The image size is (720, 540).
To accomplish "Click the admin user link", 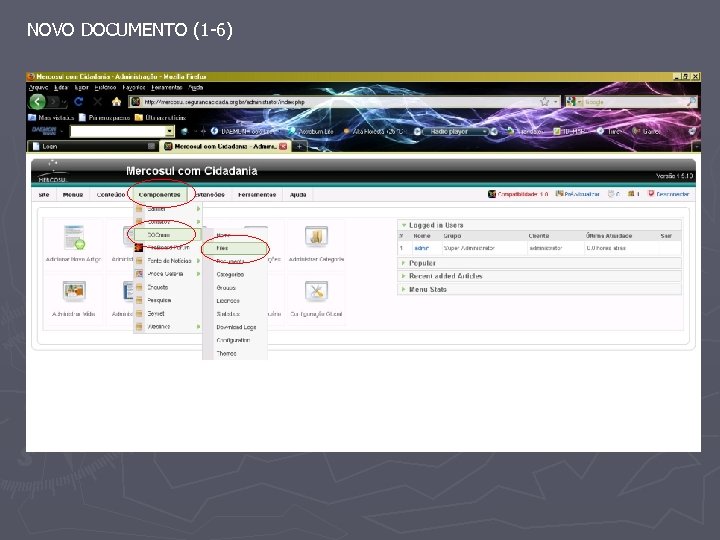I will [421, 248].
